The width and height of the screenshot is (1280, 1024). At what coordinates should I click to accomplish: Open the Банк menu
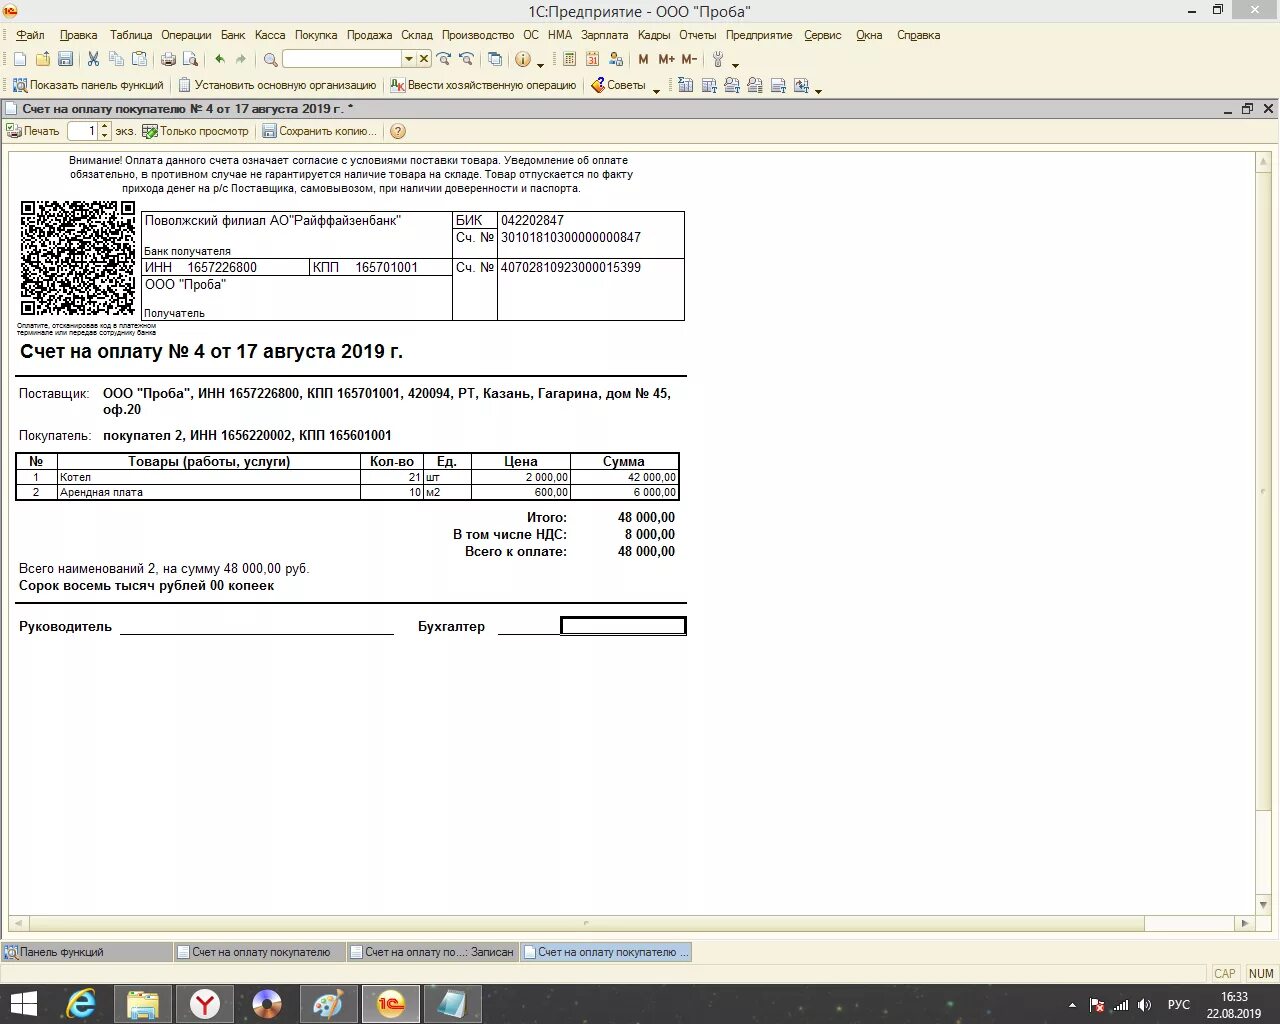[x=233, y=35]
